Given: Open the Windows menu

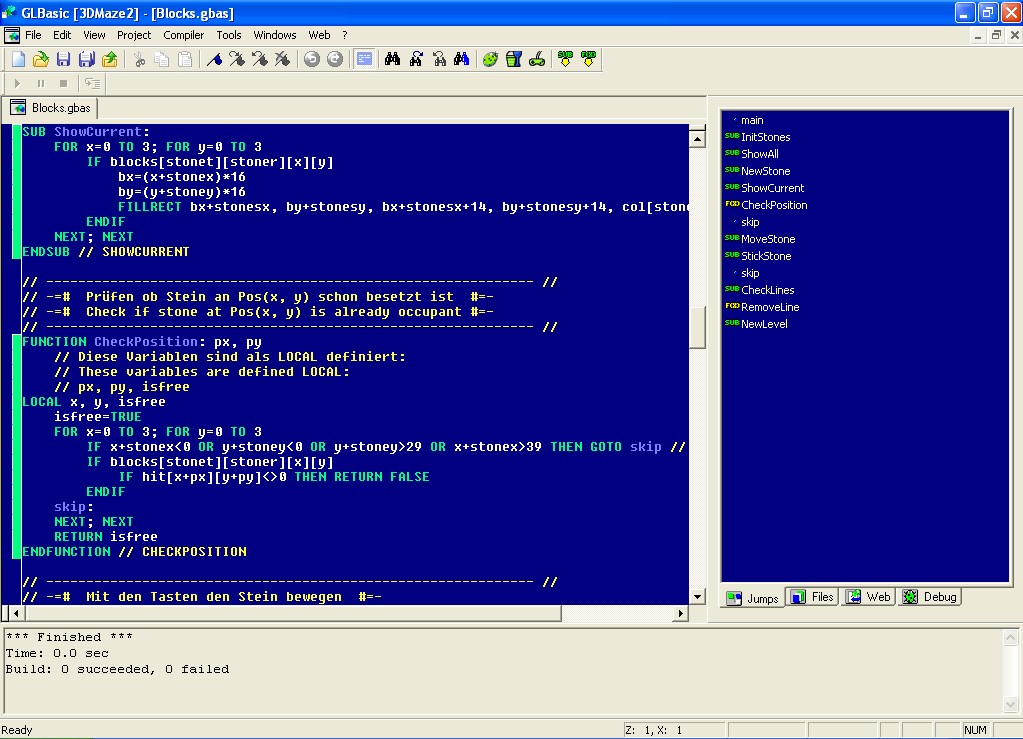Looking at the screenshot, I should coord(275,35).
